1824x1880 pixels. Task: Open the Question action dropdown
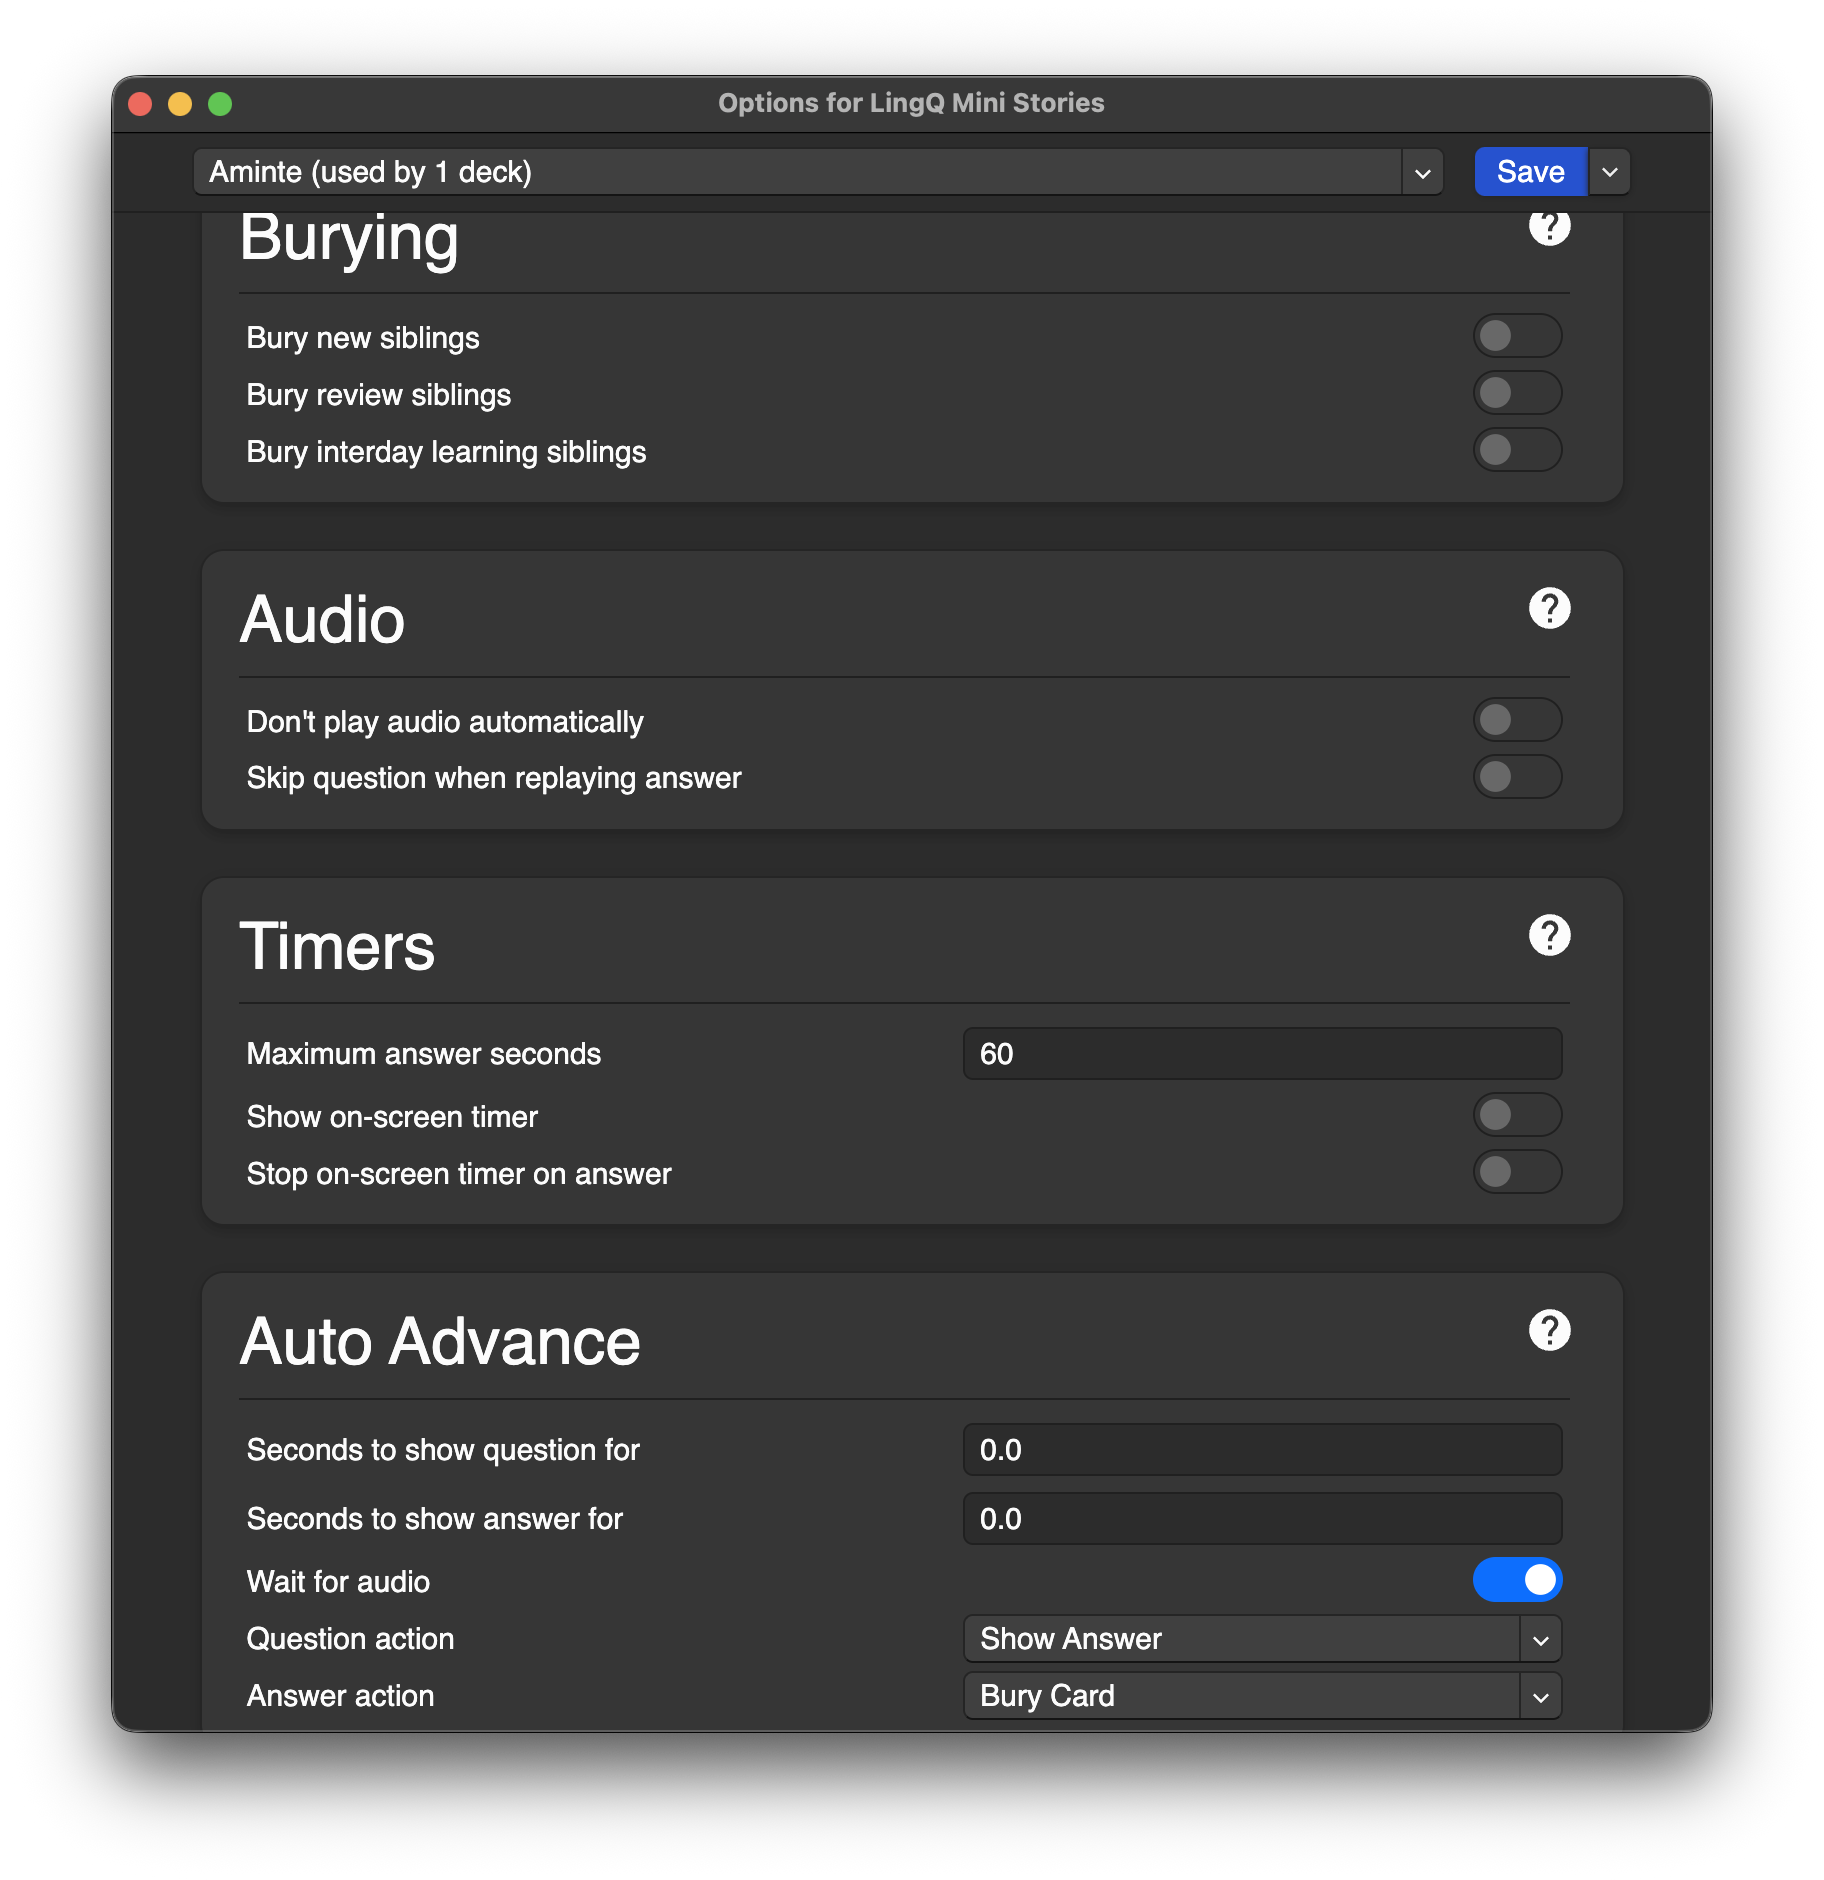[x=1262, y=1639]
